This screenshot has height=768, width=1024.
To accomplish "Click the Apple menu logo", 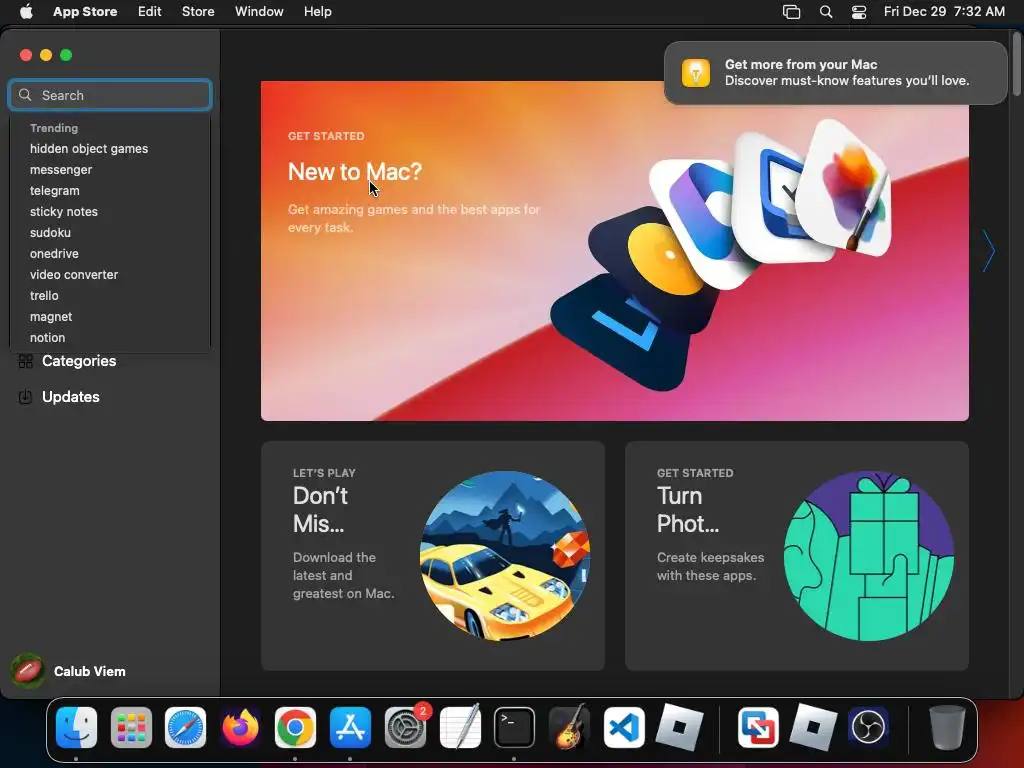I will pyautogui.click(x=26, y=11).
